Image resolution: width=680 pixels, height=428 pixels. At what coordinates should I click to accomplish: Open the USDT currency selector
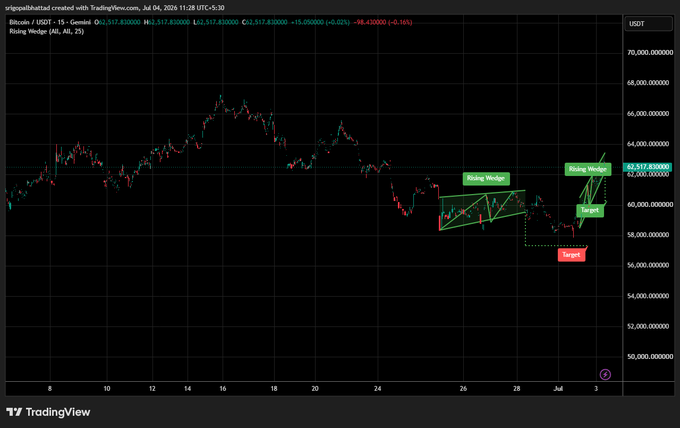(x=648, y=24)
